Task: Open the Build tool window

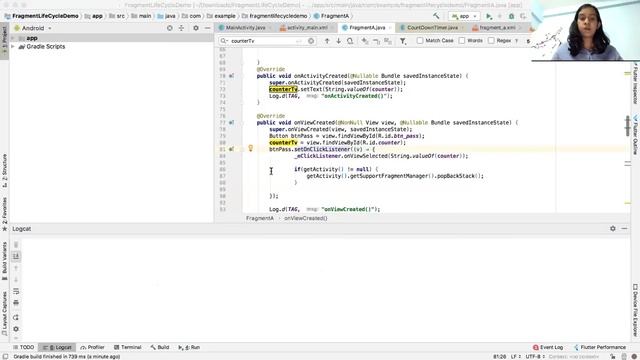Action: (160, 347)
